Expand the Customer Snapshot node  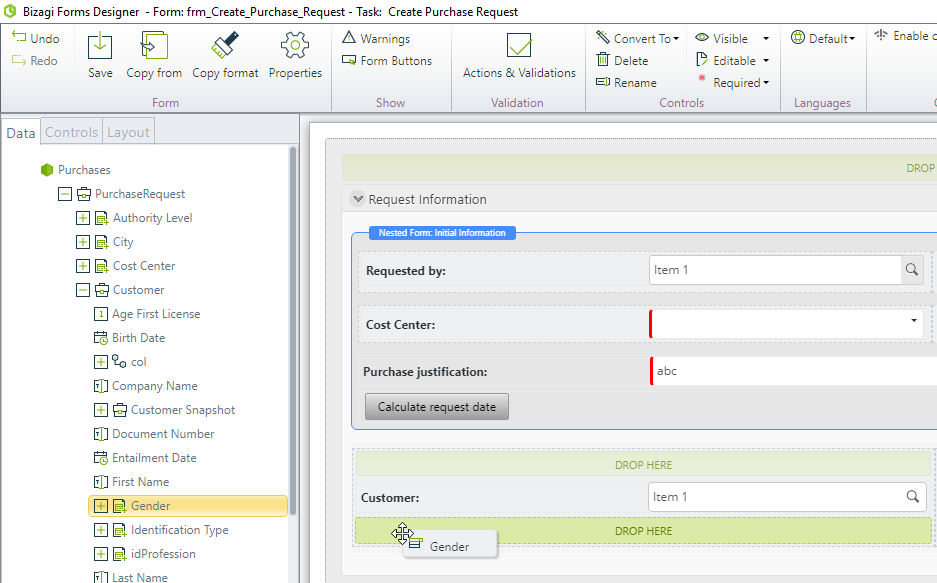[100, 410]
